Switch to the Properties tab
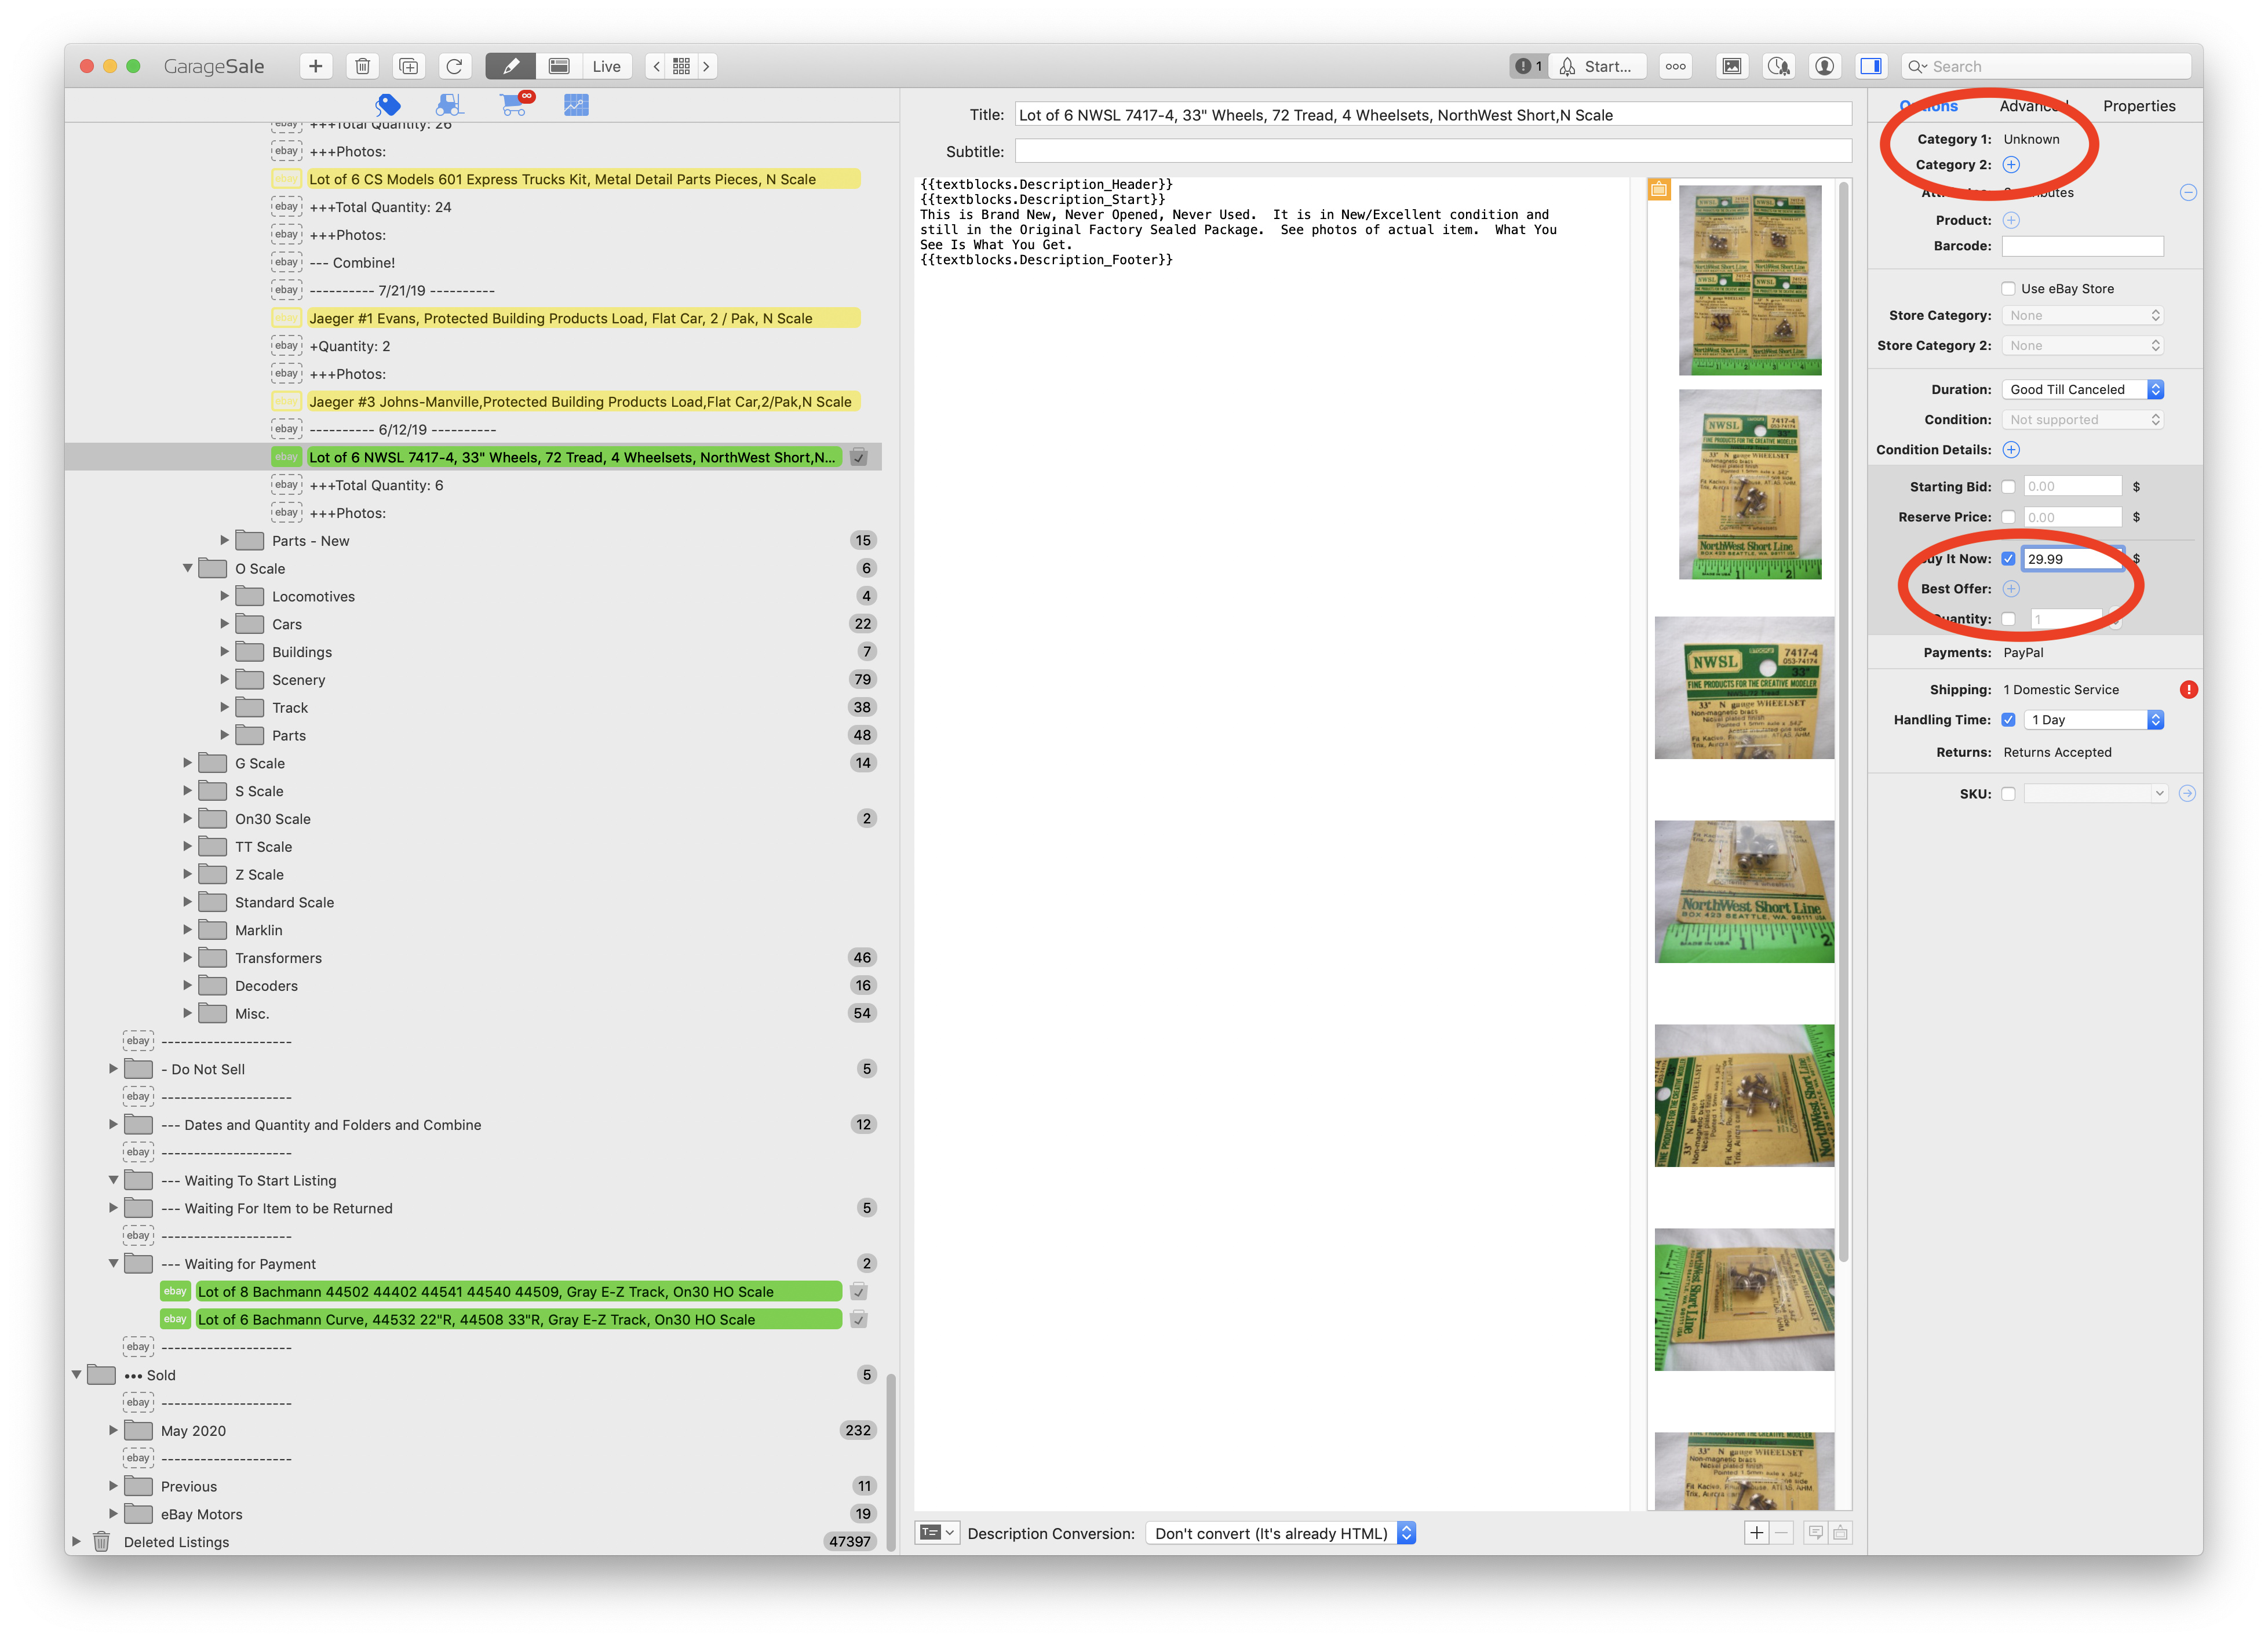The width and height of the screenshot is (2268, 1641). coord(2139,106)
